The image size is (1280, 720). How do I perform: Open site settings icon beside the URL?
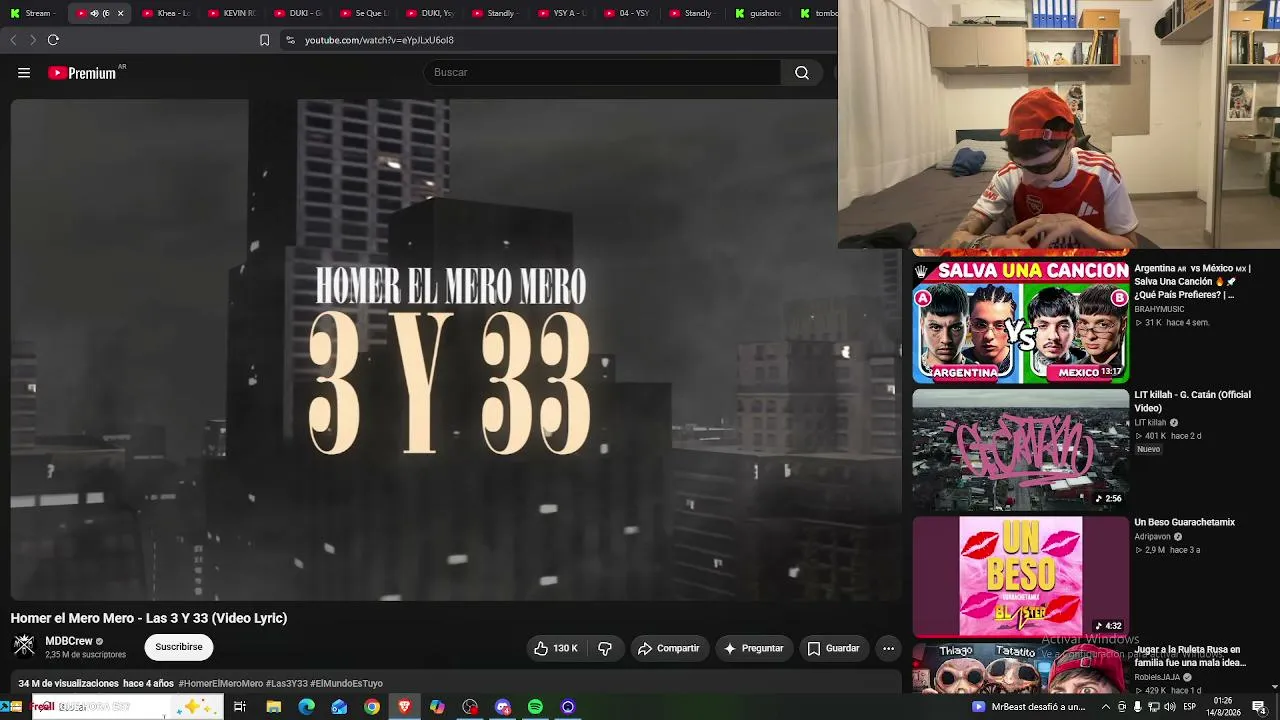290,40
